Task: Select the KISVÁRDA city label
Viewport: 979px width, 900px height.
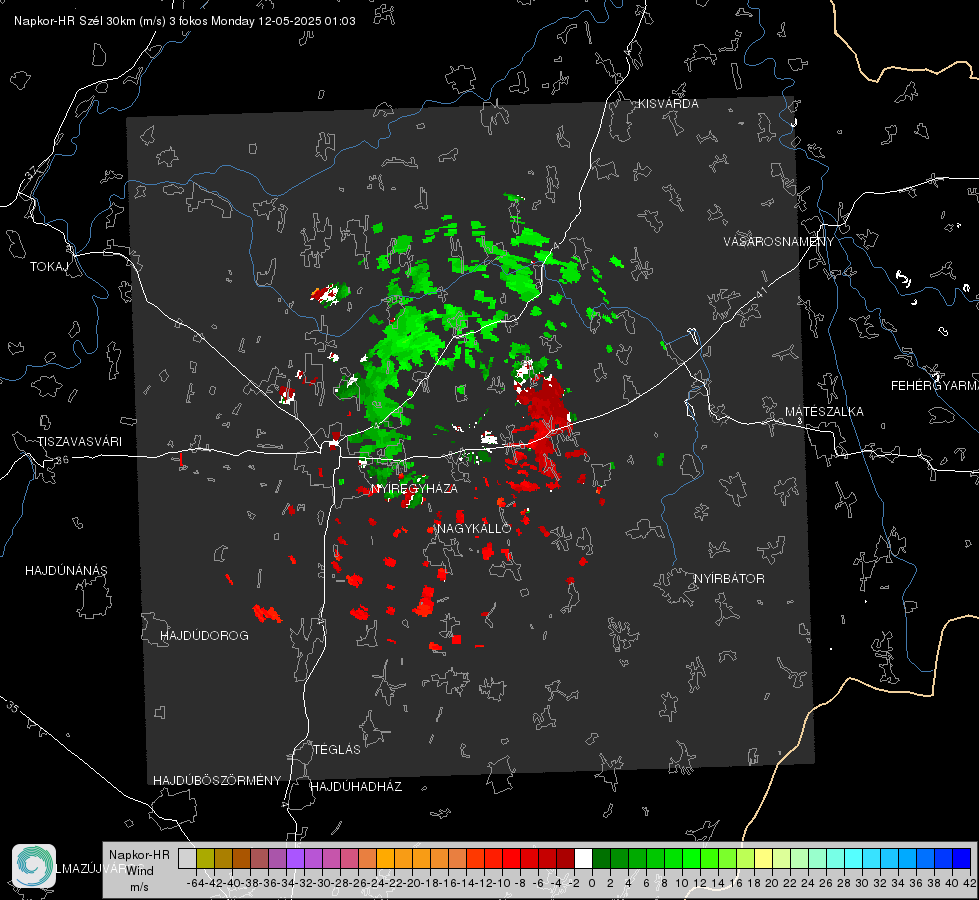Action: click(668, 104)
